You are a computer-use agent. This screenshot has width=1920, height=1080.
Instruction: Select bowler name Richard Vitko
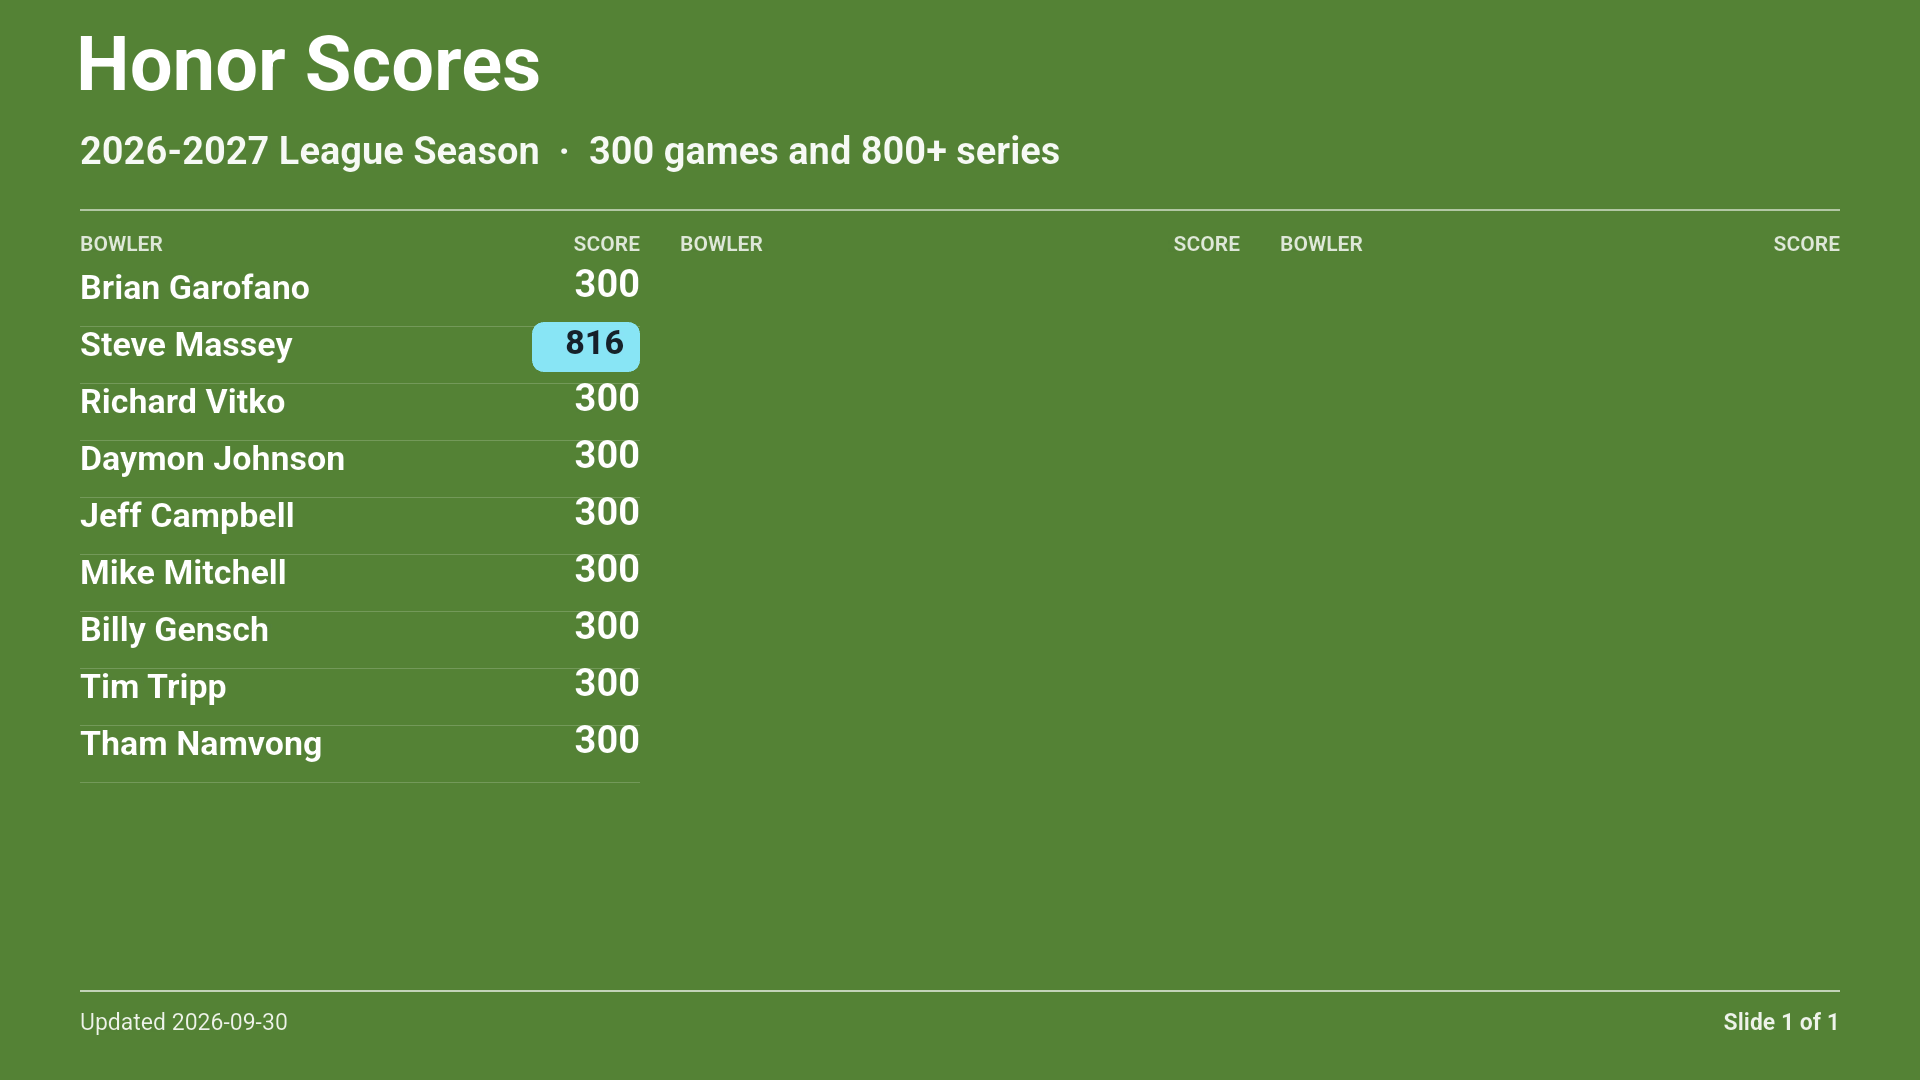click(x=182, y=402)
